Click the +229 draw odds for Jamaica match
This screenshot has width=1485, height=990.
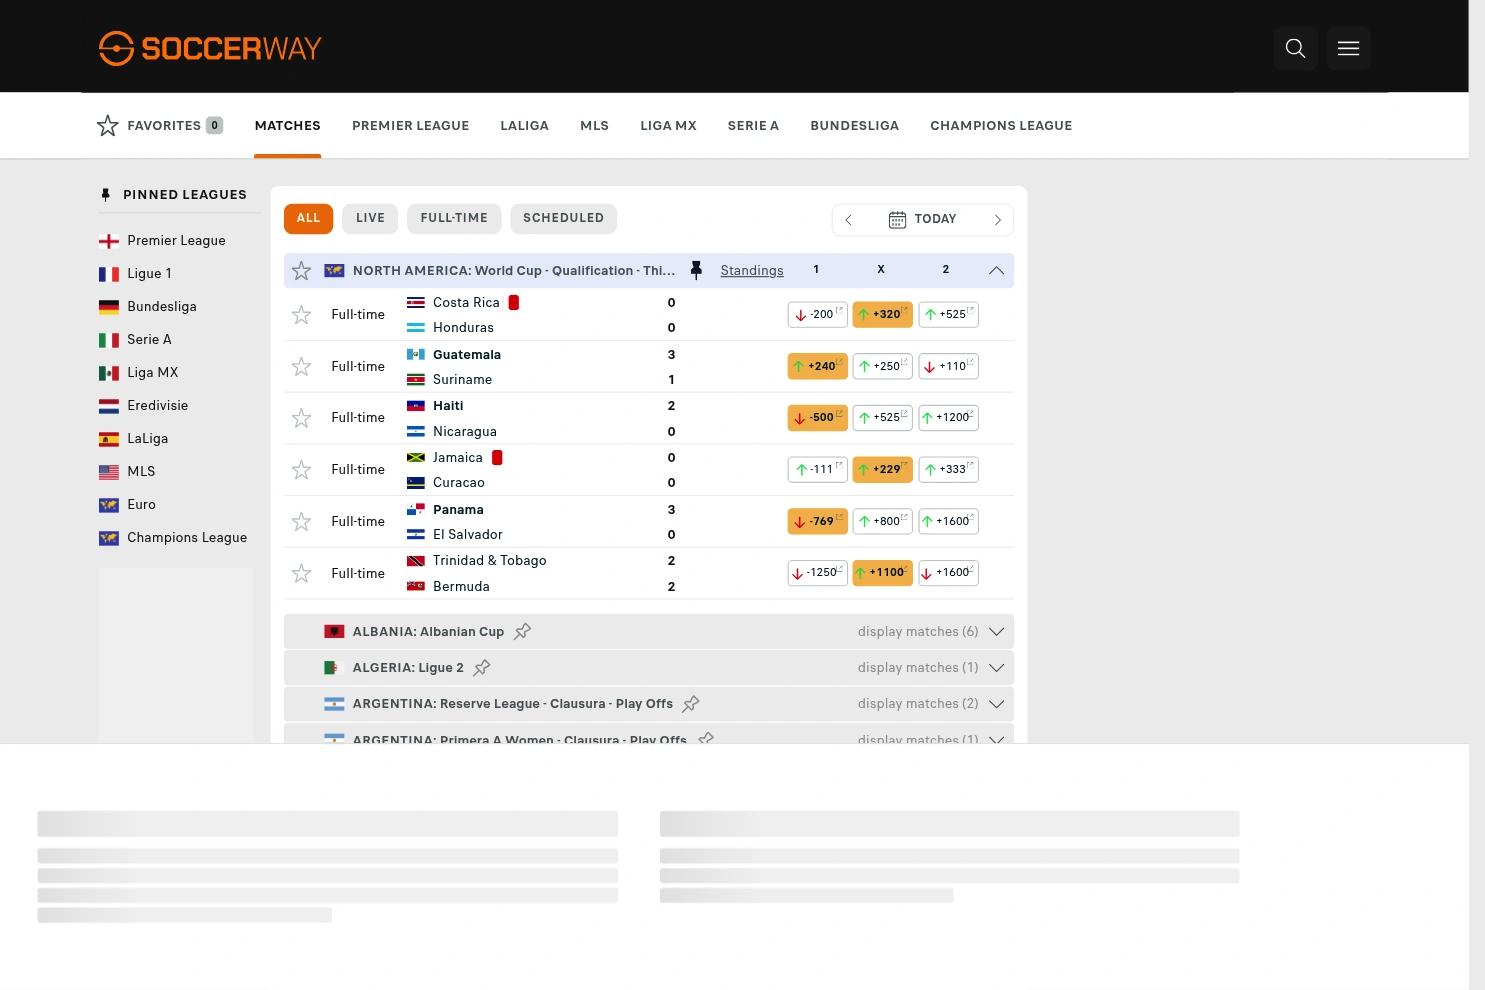click(882, 469)
